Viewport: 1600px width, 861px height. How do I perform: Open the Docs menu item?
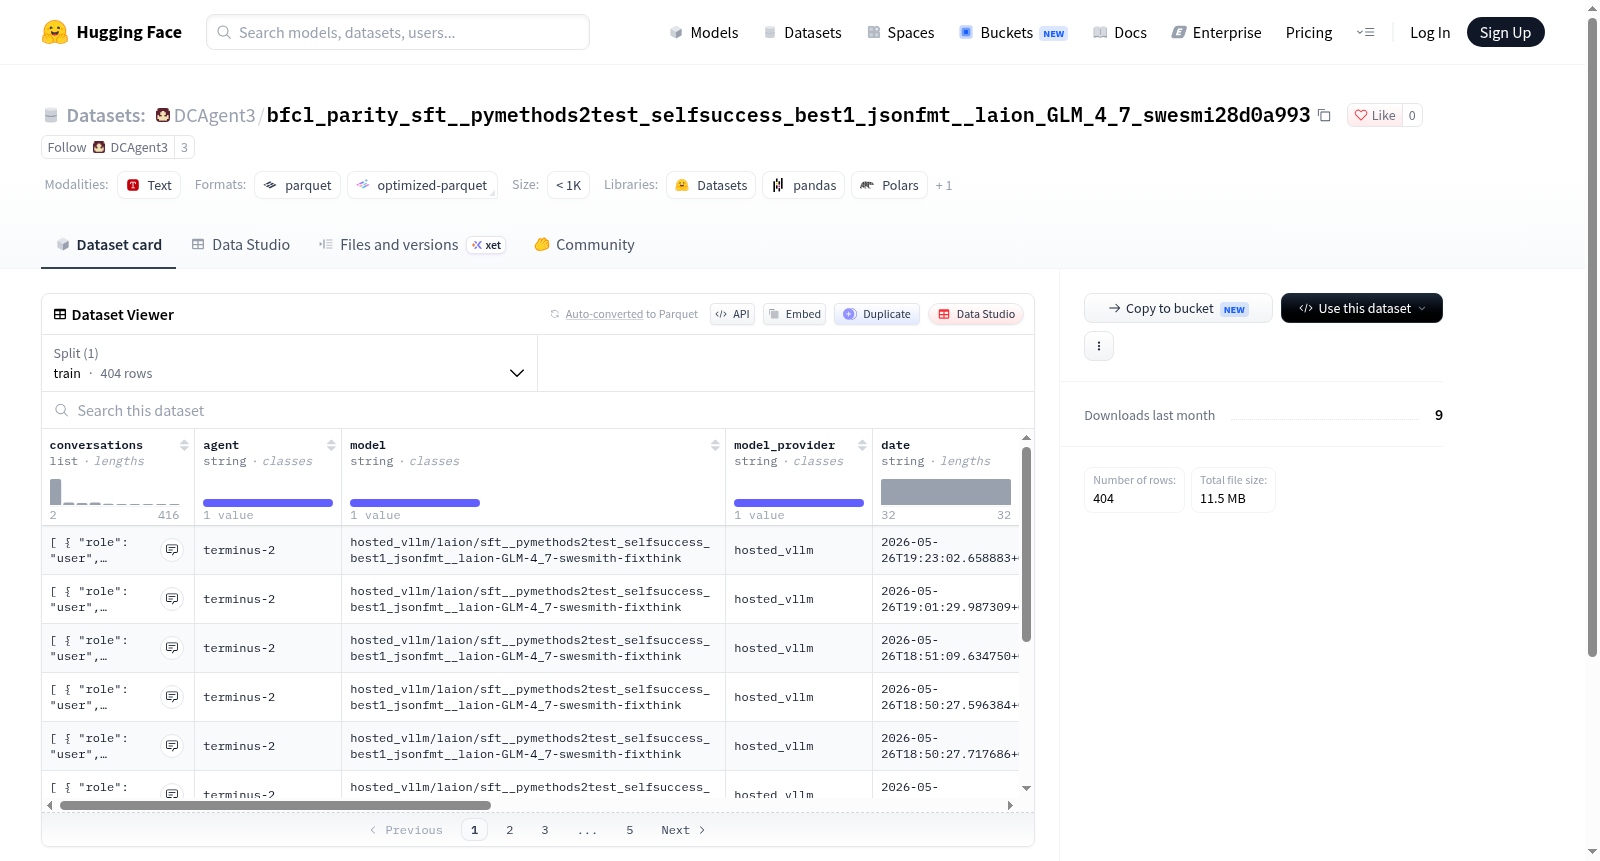click(1120, 32)
